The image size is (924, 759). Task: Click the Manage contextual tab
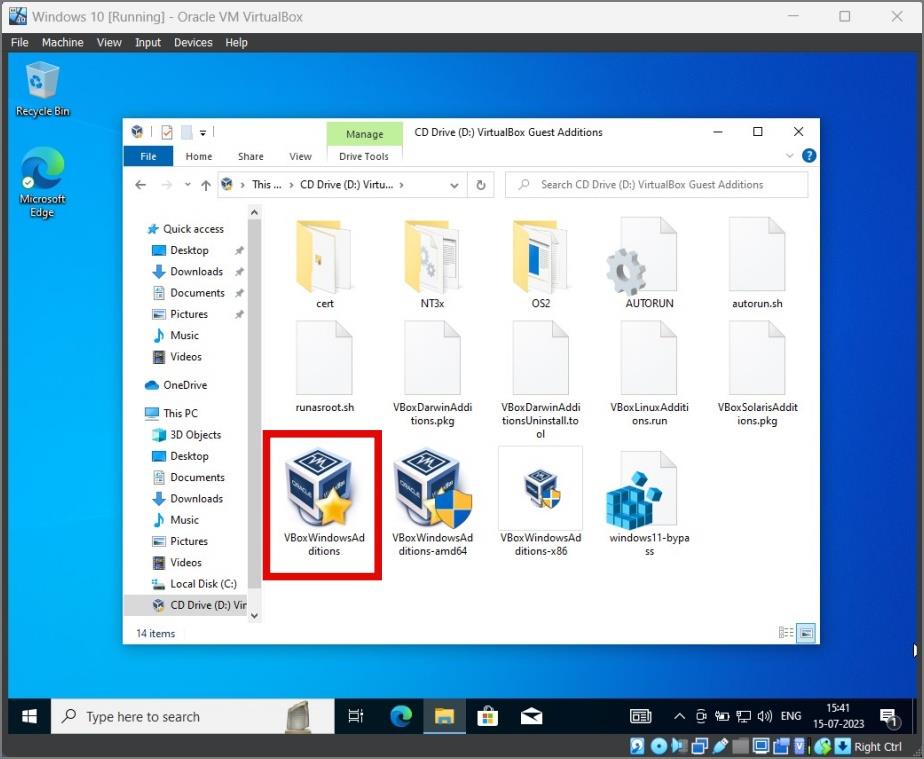tap(365, 134)
